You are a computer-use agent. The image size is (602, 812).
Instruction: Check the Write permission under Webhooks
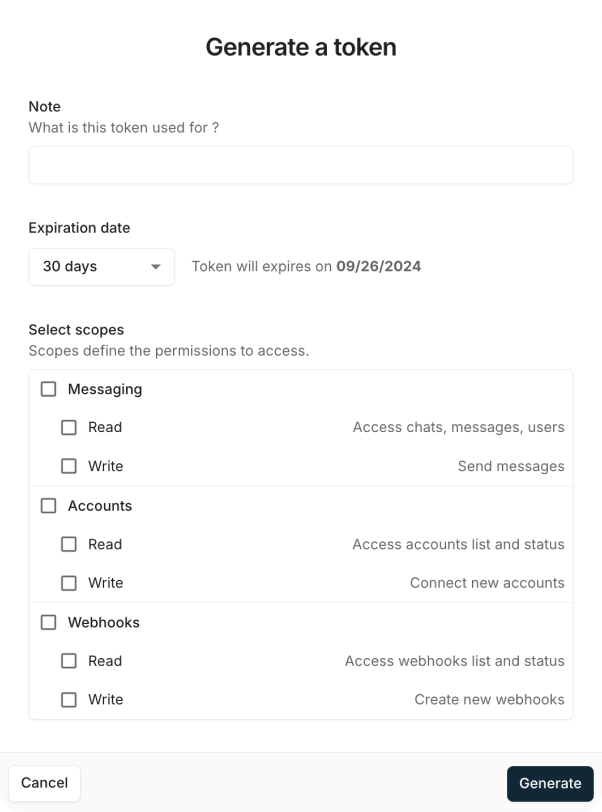point(68,700)
